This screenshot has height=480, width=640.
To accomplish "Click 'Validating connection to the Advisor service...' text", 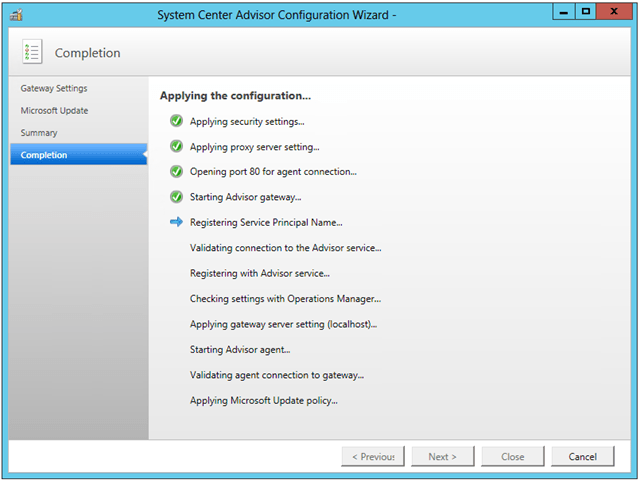I will click(x=285, y=248).
